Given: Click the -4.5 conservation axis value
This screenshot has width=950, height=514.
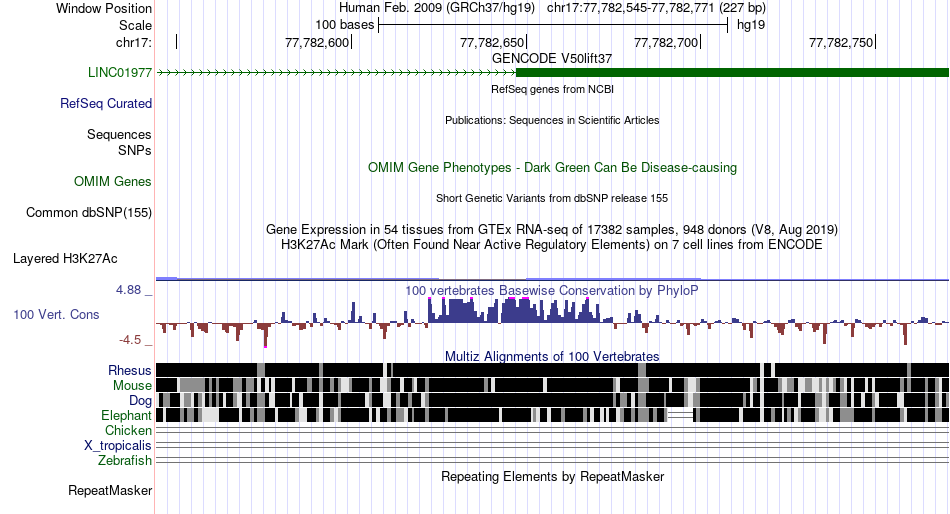Looking at the screenshot, I should pos(130,339).
